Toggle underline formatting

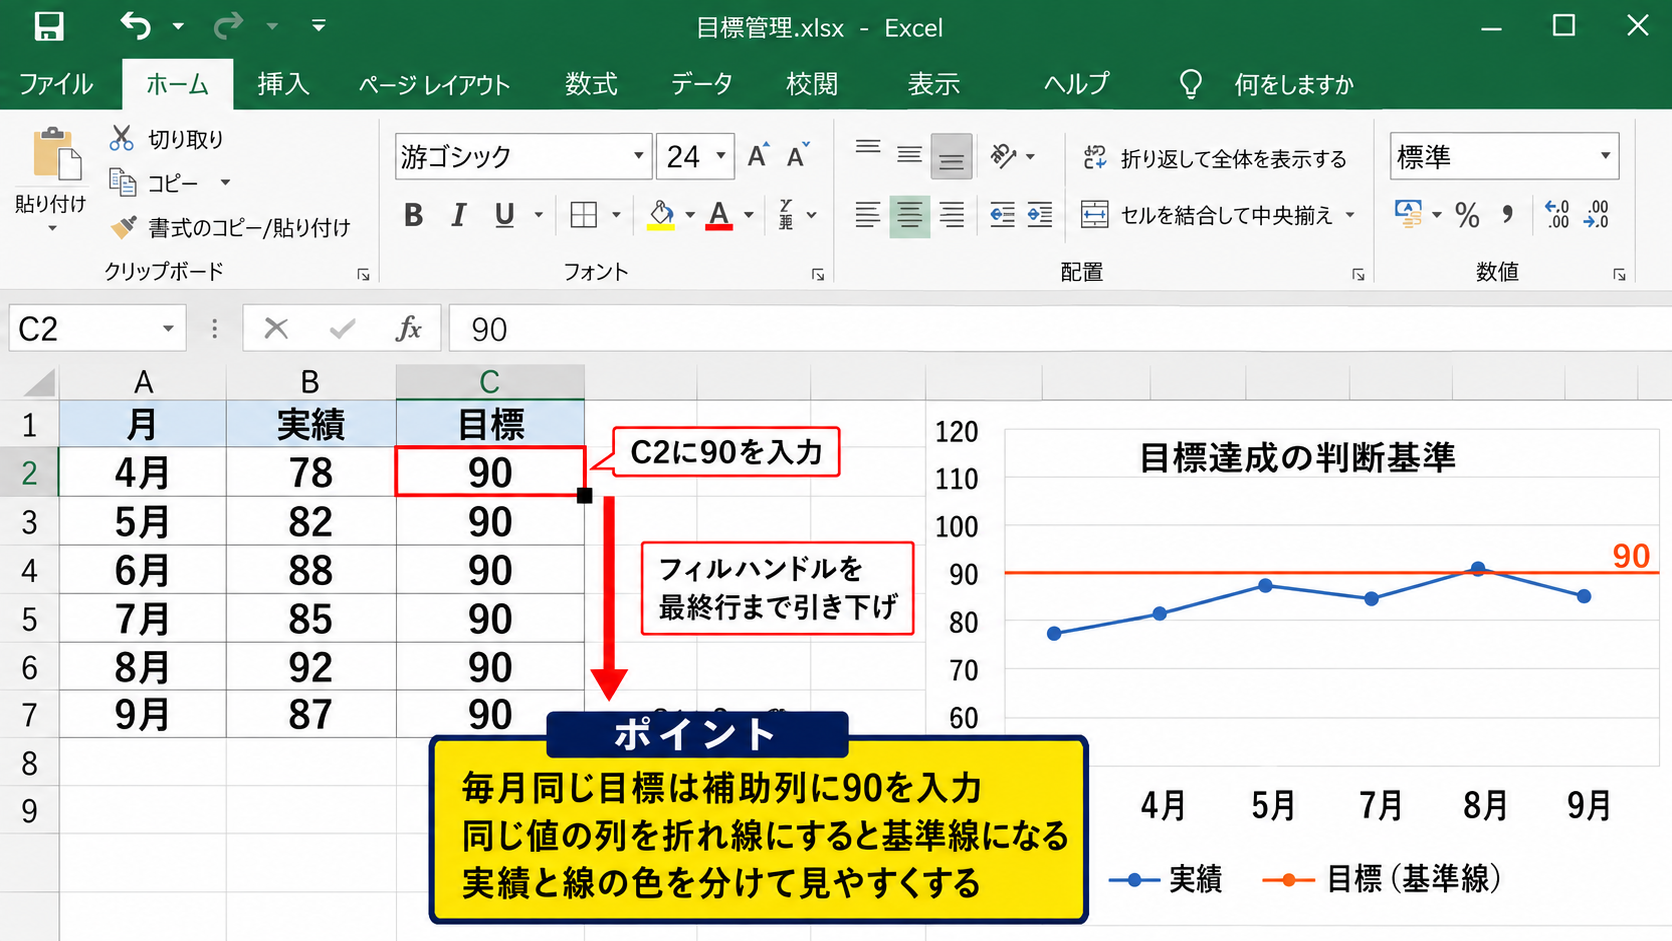(504, 215)
